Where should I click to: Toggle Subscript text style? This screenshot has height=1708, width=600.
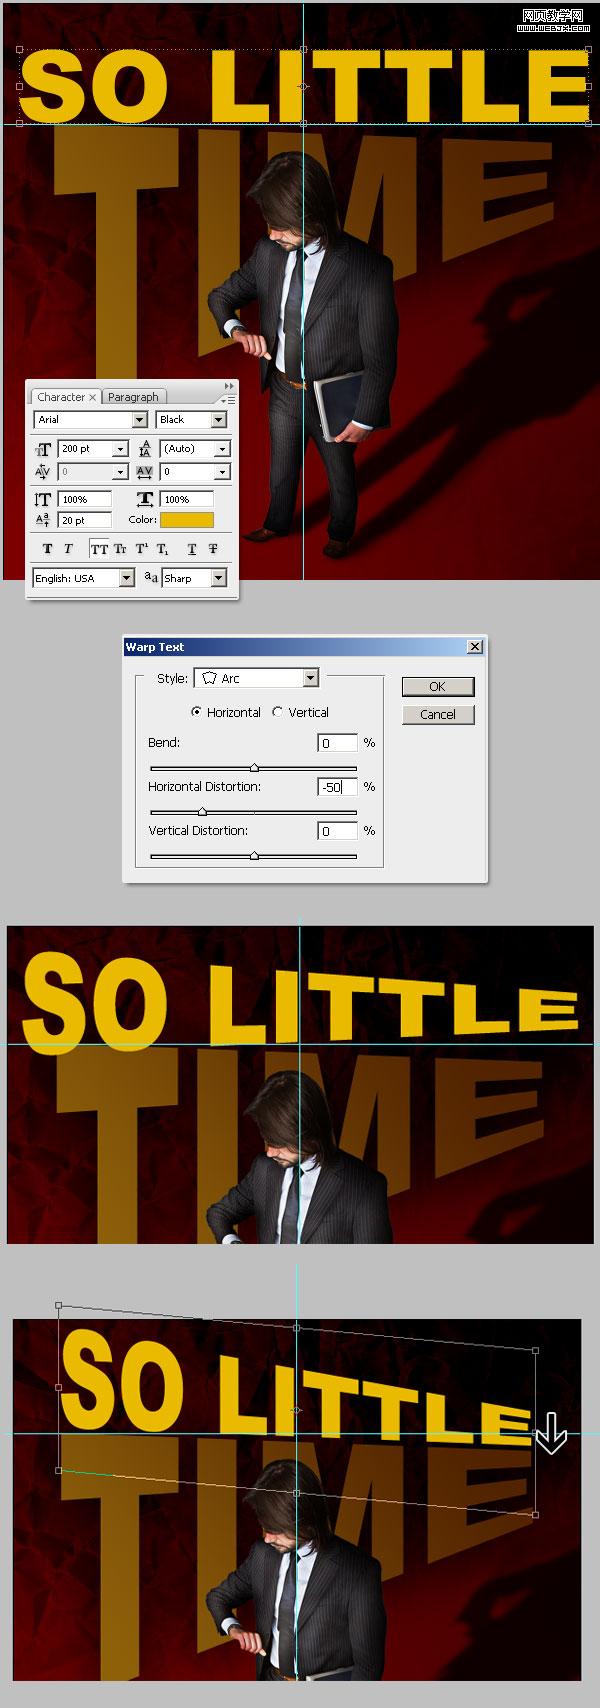[x=163, y=549]
